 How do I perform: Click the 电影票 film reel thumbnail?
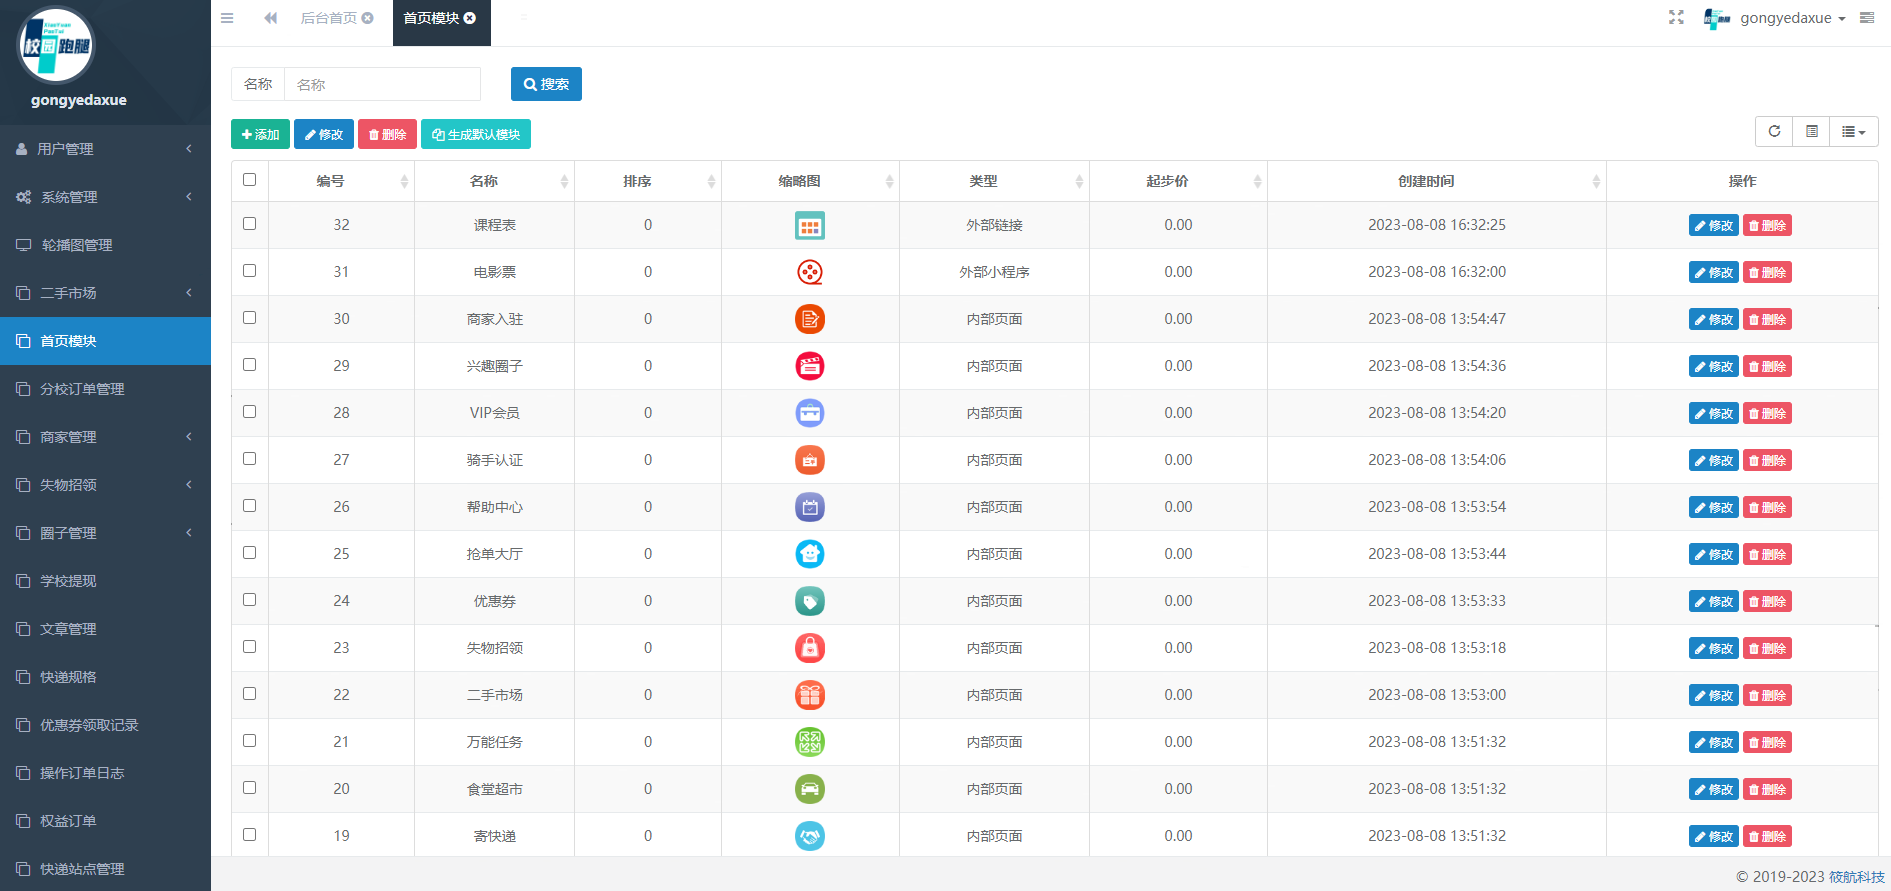[x=809, y=272]
